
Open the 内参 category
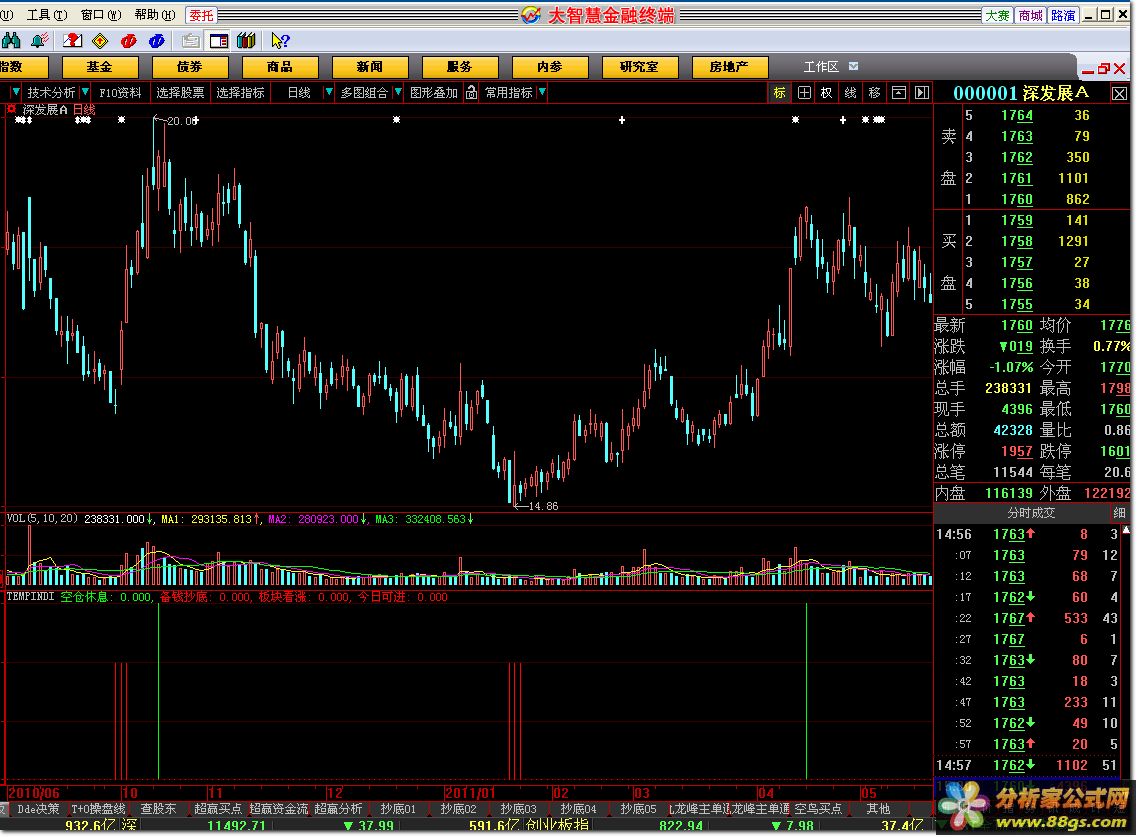(x=549, y=67)
